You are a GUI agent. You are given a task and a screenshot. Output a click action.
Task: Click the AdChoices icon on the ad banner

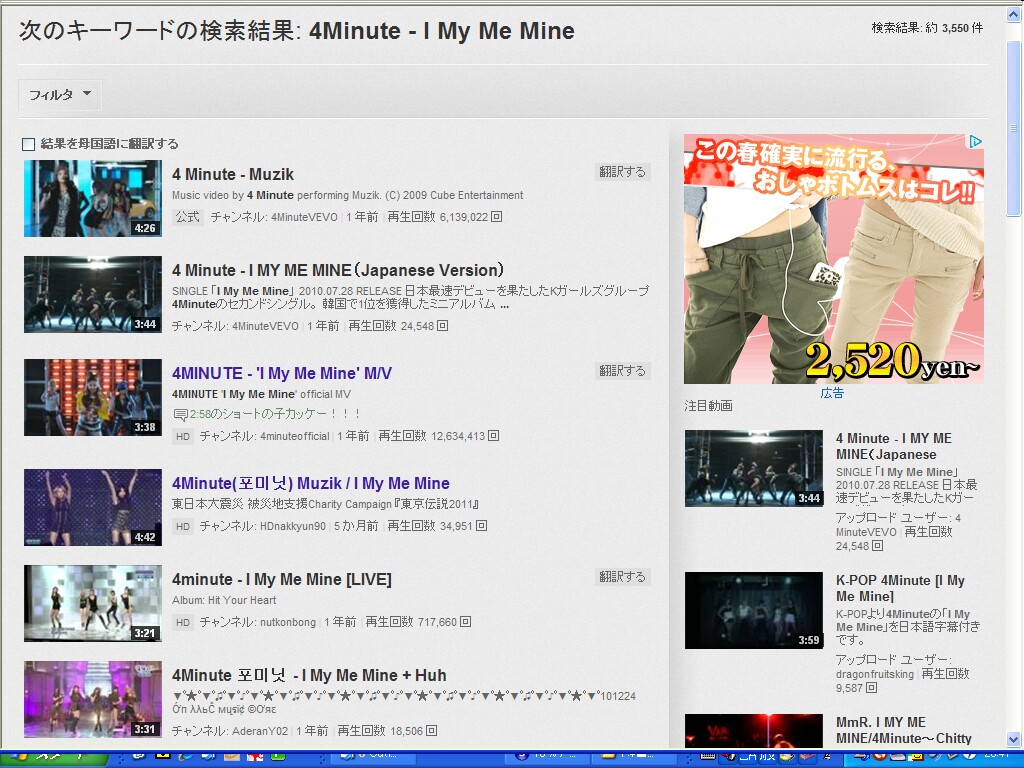pos(975,142)
